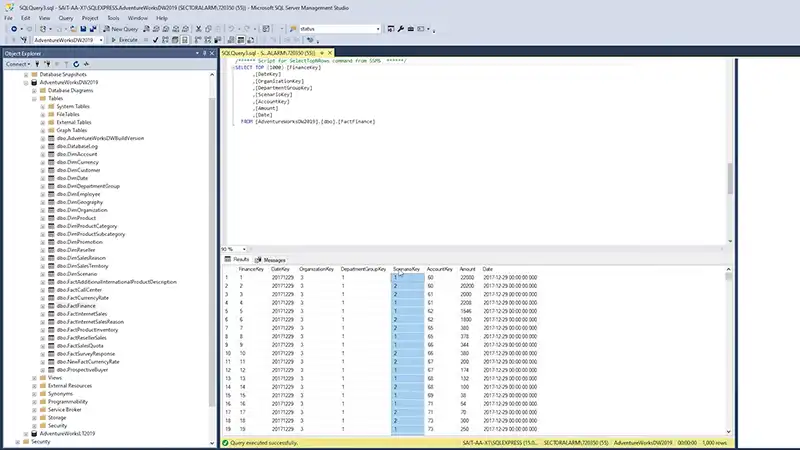Open the status search combo box dropdown
The height and width of the screenshot is (450, 800).
click(x=378, y=29)
